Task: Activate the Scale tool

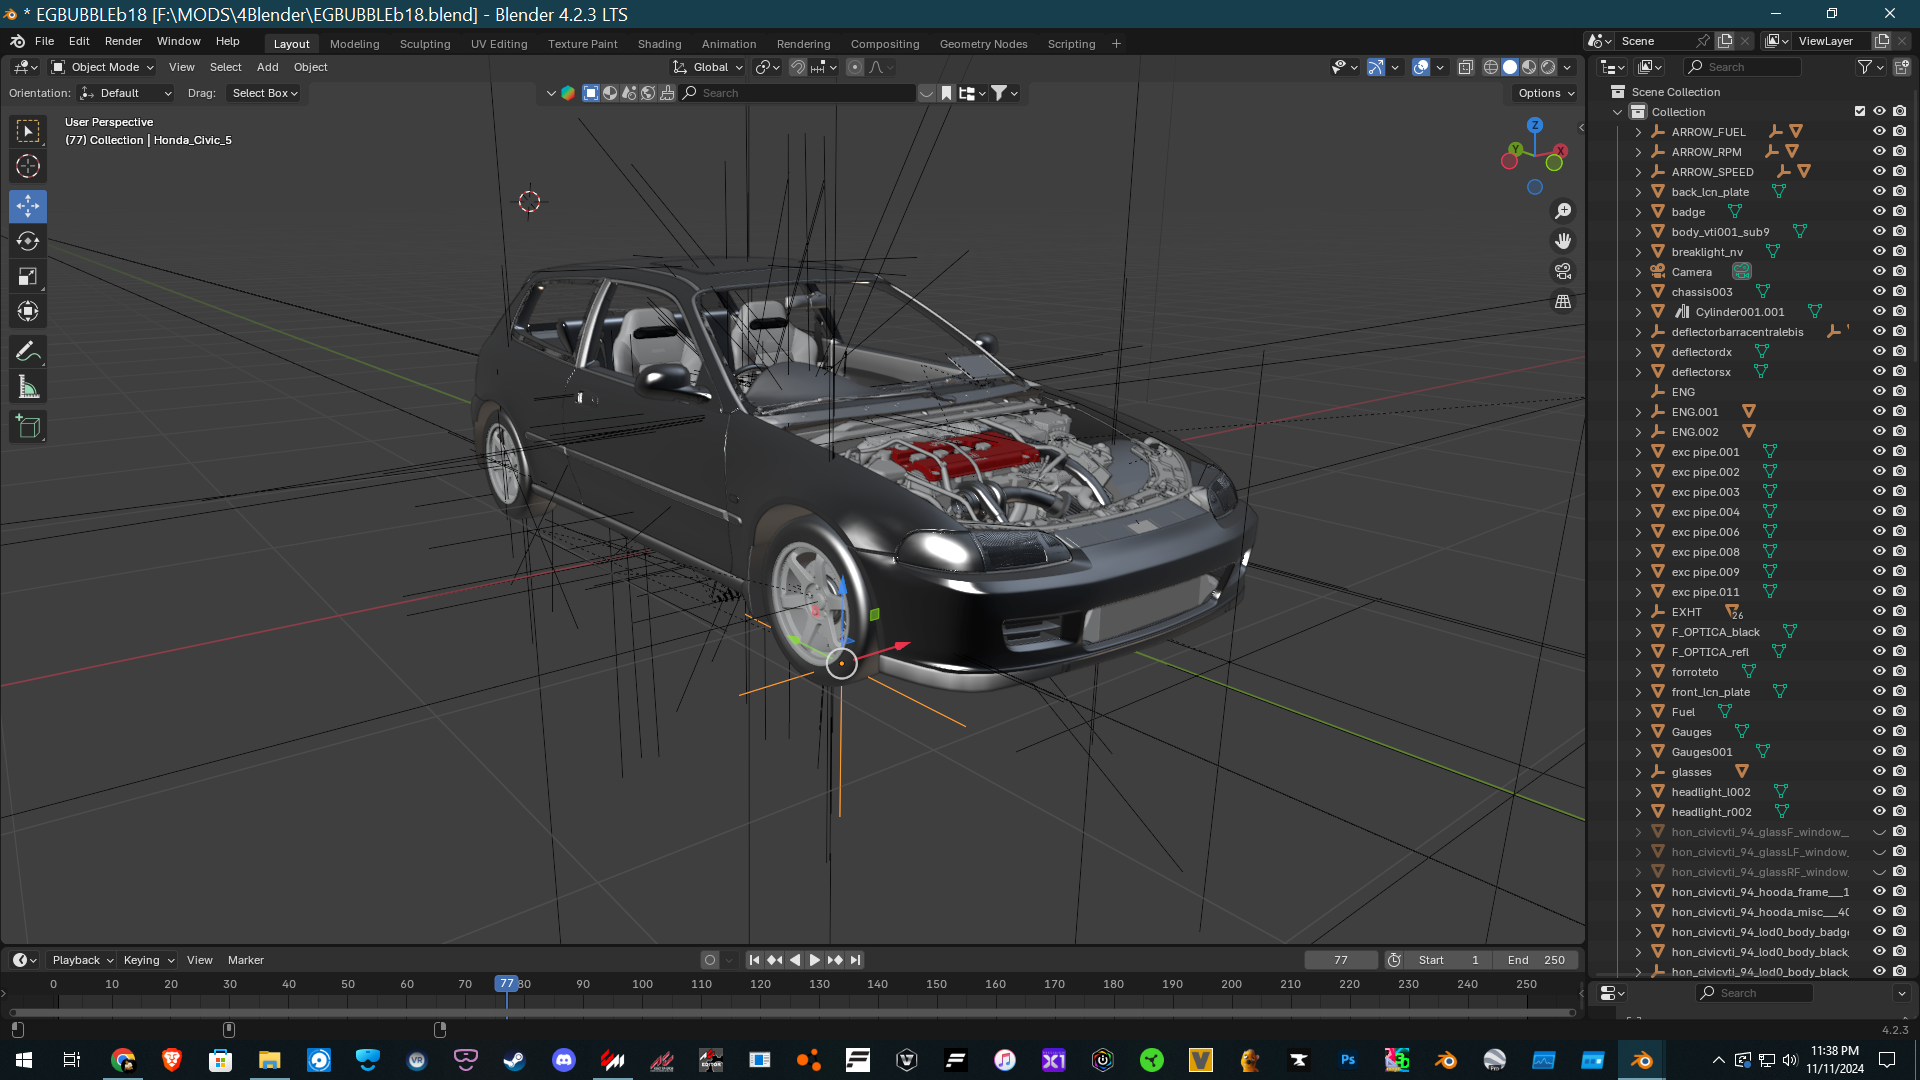Action: [28, 277]
